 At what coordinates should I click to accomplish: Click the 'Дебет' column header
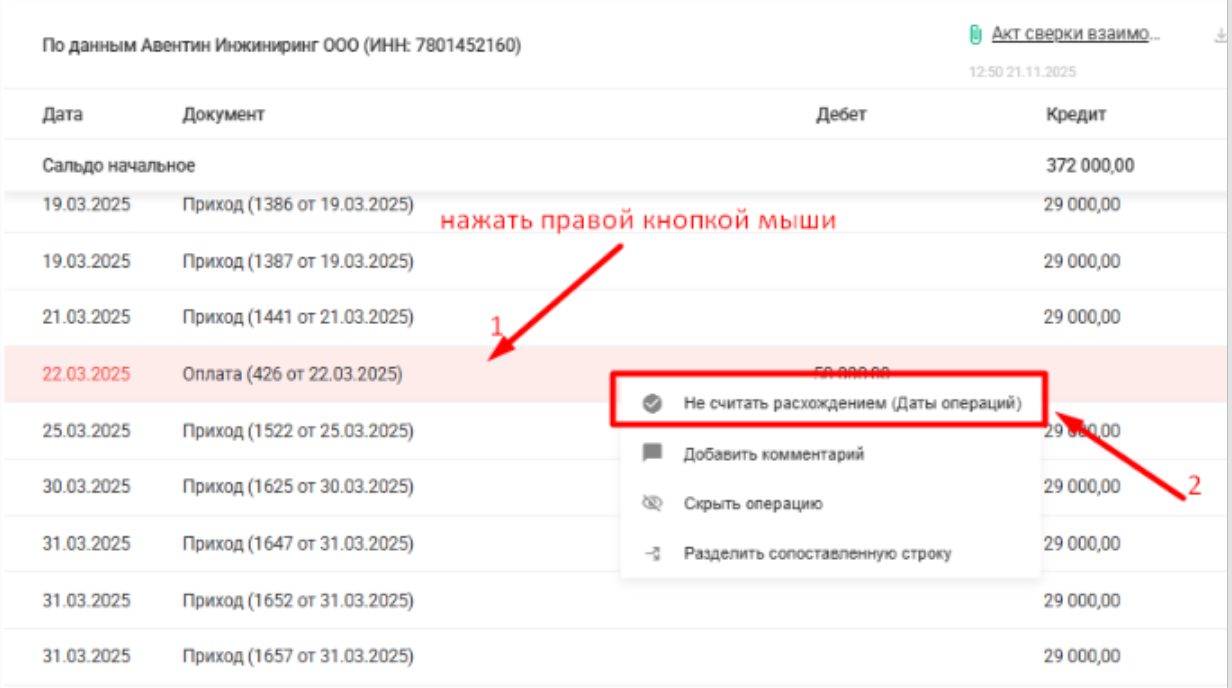point(841,114)
